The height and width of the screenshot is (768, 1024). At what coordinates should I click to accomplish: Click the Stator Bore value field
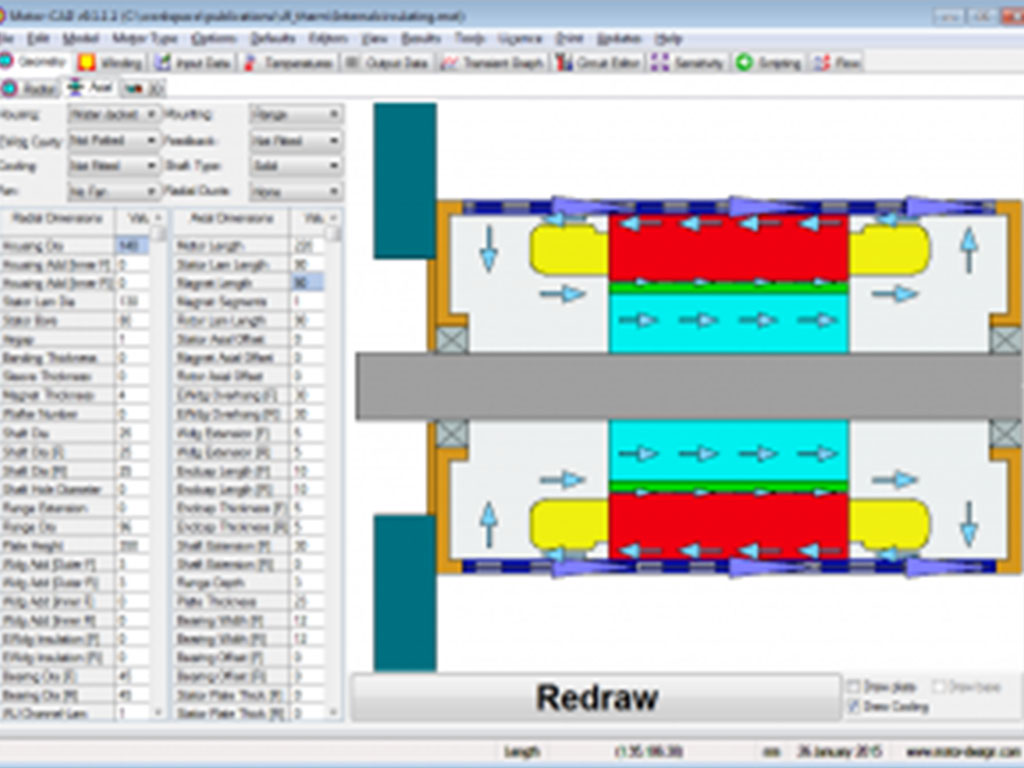click(133, 321)
